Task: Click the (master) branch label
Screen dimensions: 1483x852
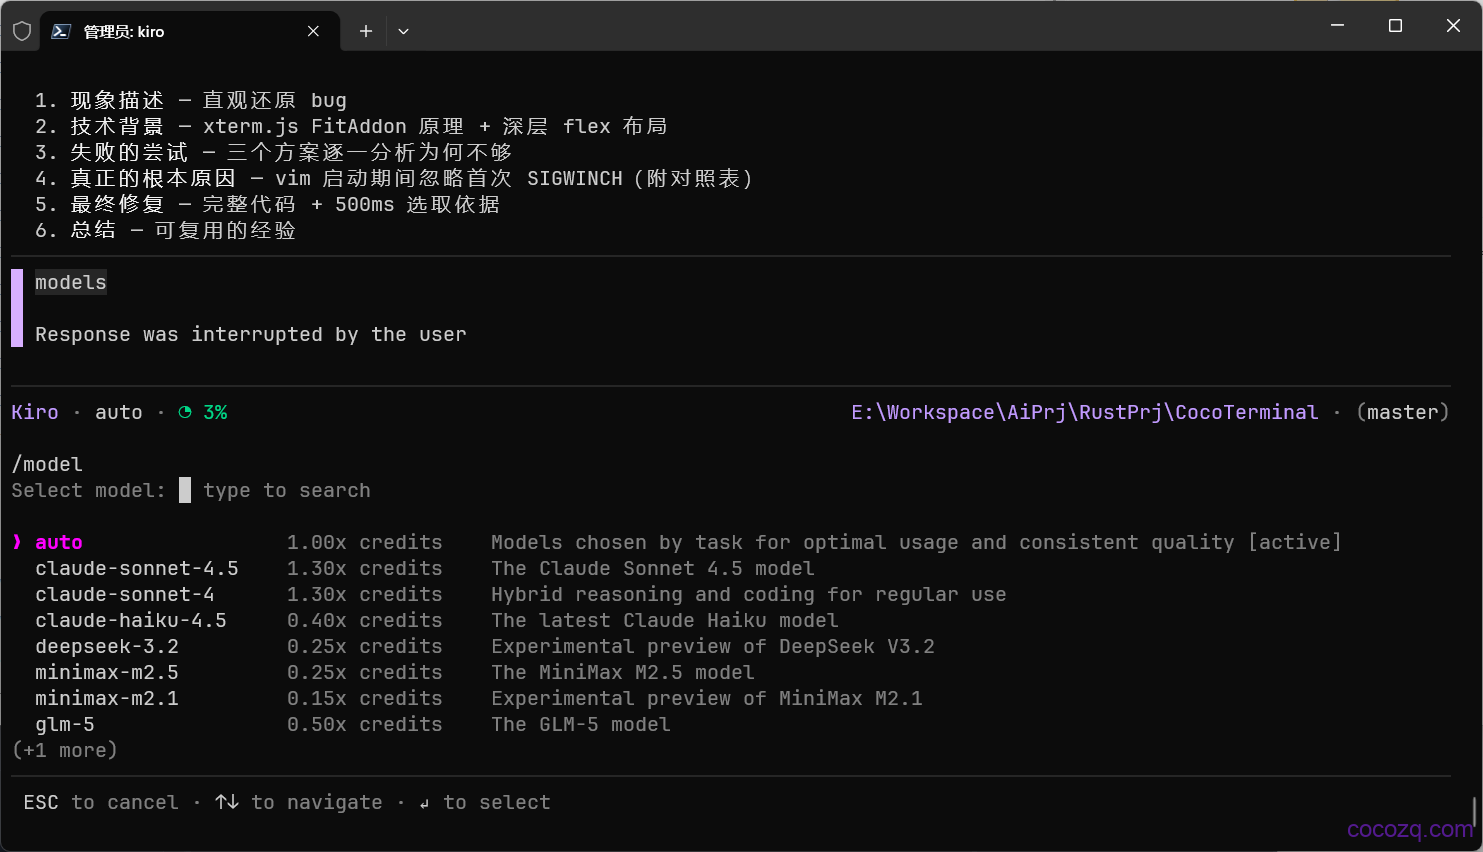Action: click(x=1402, y=412)
